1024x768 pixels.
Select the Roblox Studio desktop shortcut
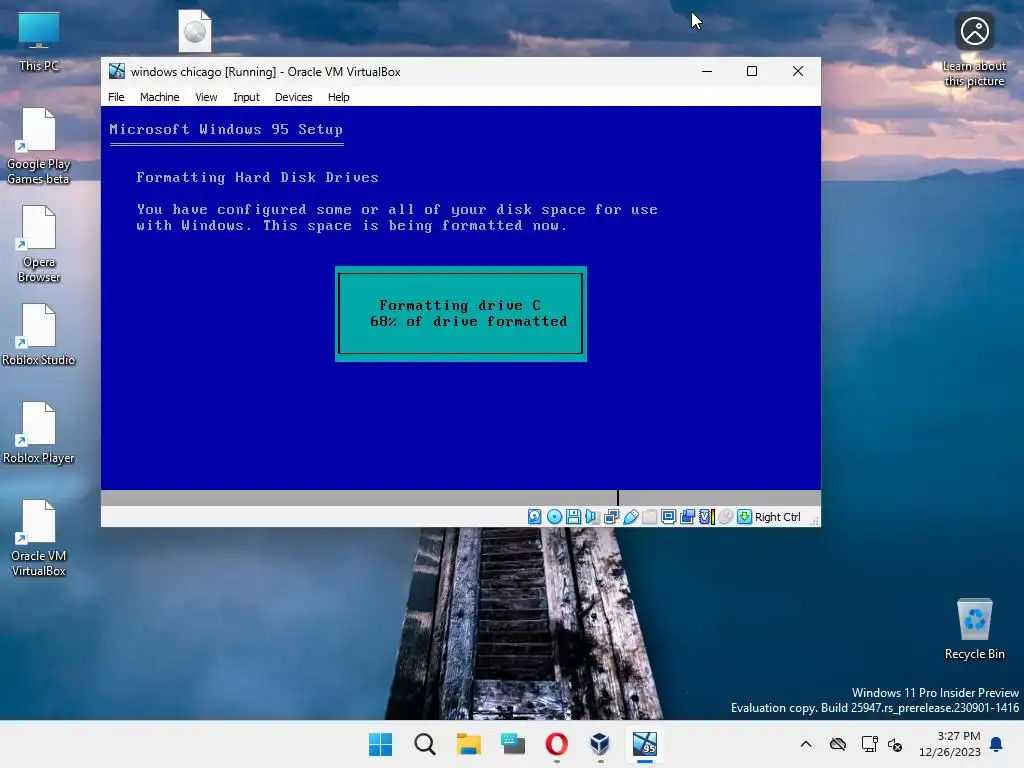click(x=39, y=335)
